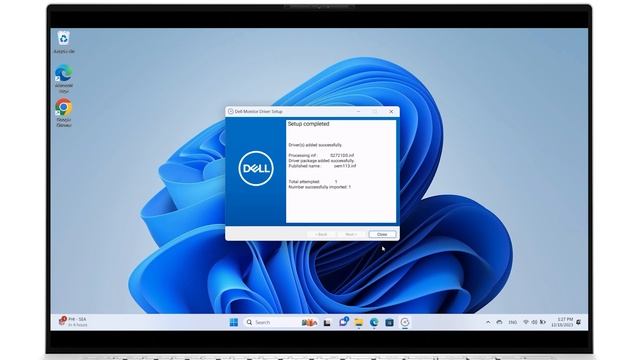Click the battery tray icon
This screenshot has width=640, height=360.
(543, 322)
